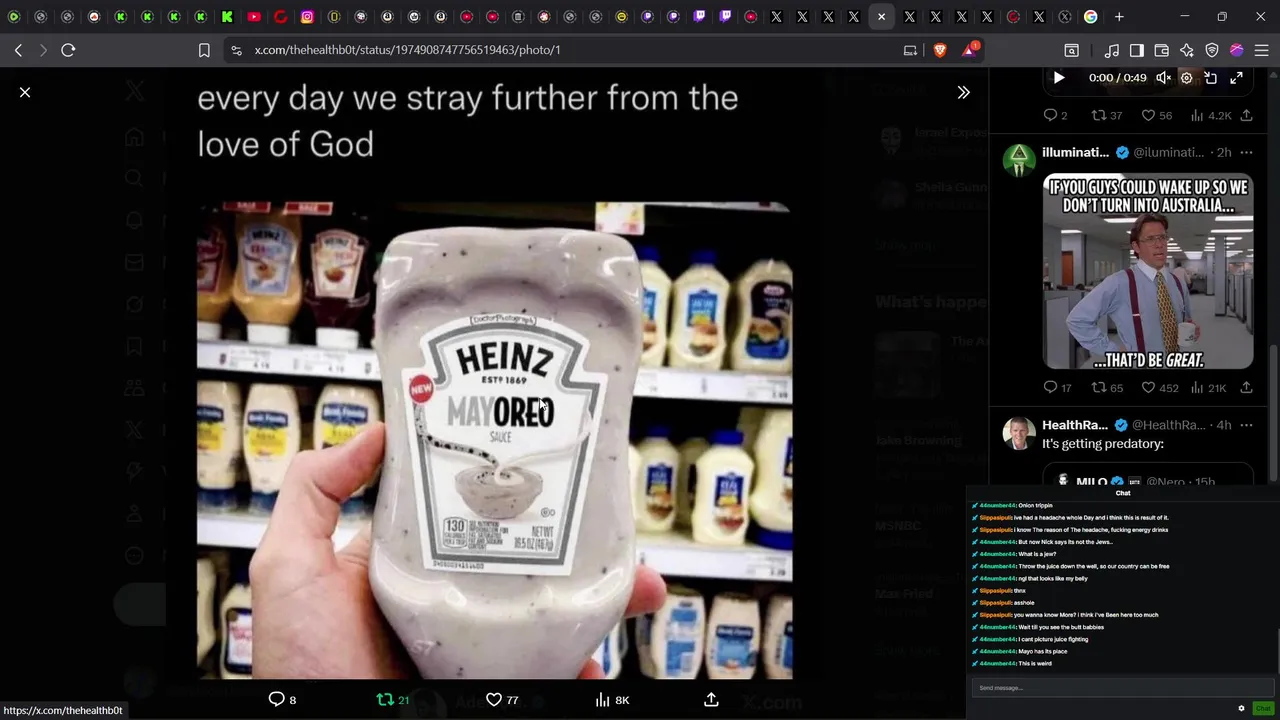Viewport: 1280px width, 720px height.
Task: Open HealthRanger account avatar
Action: 1019,433
